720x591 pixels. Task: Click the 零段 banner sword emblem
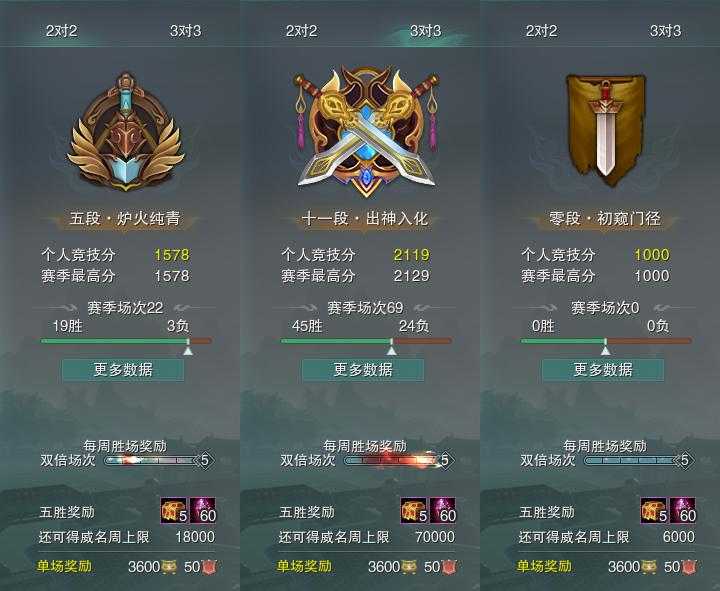click(606, 129)
